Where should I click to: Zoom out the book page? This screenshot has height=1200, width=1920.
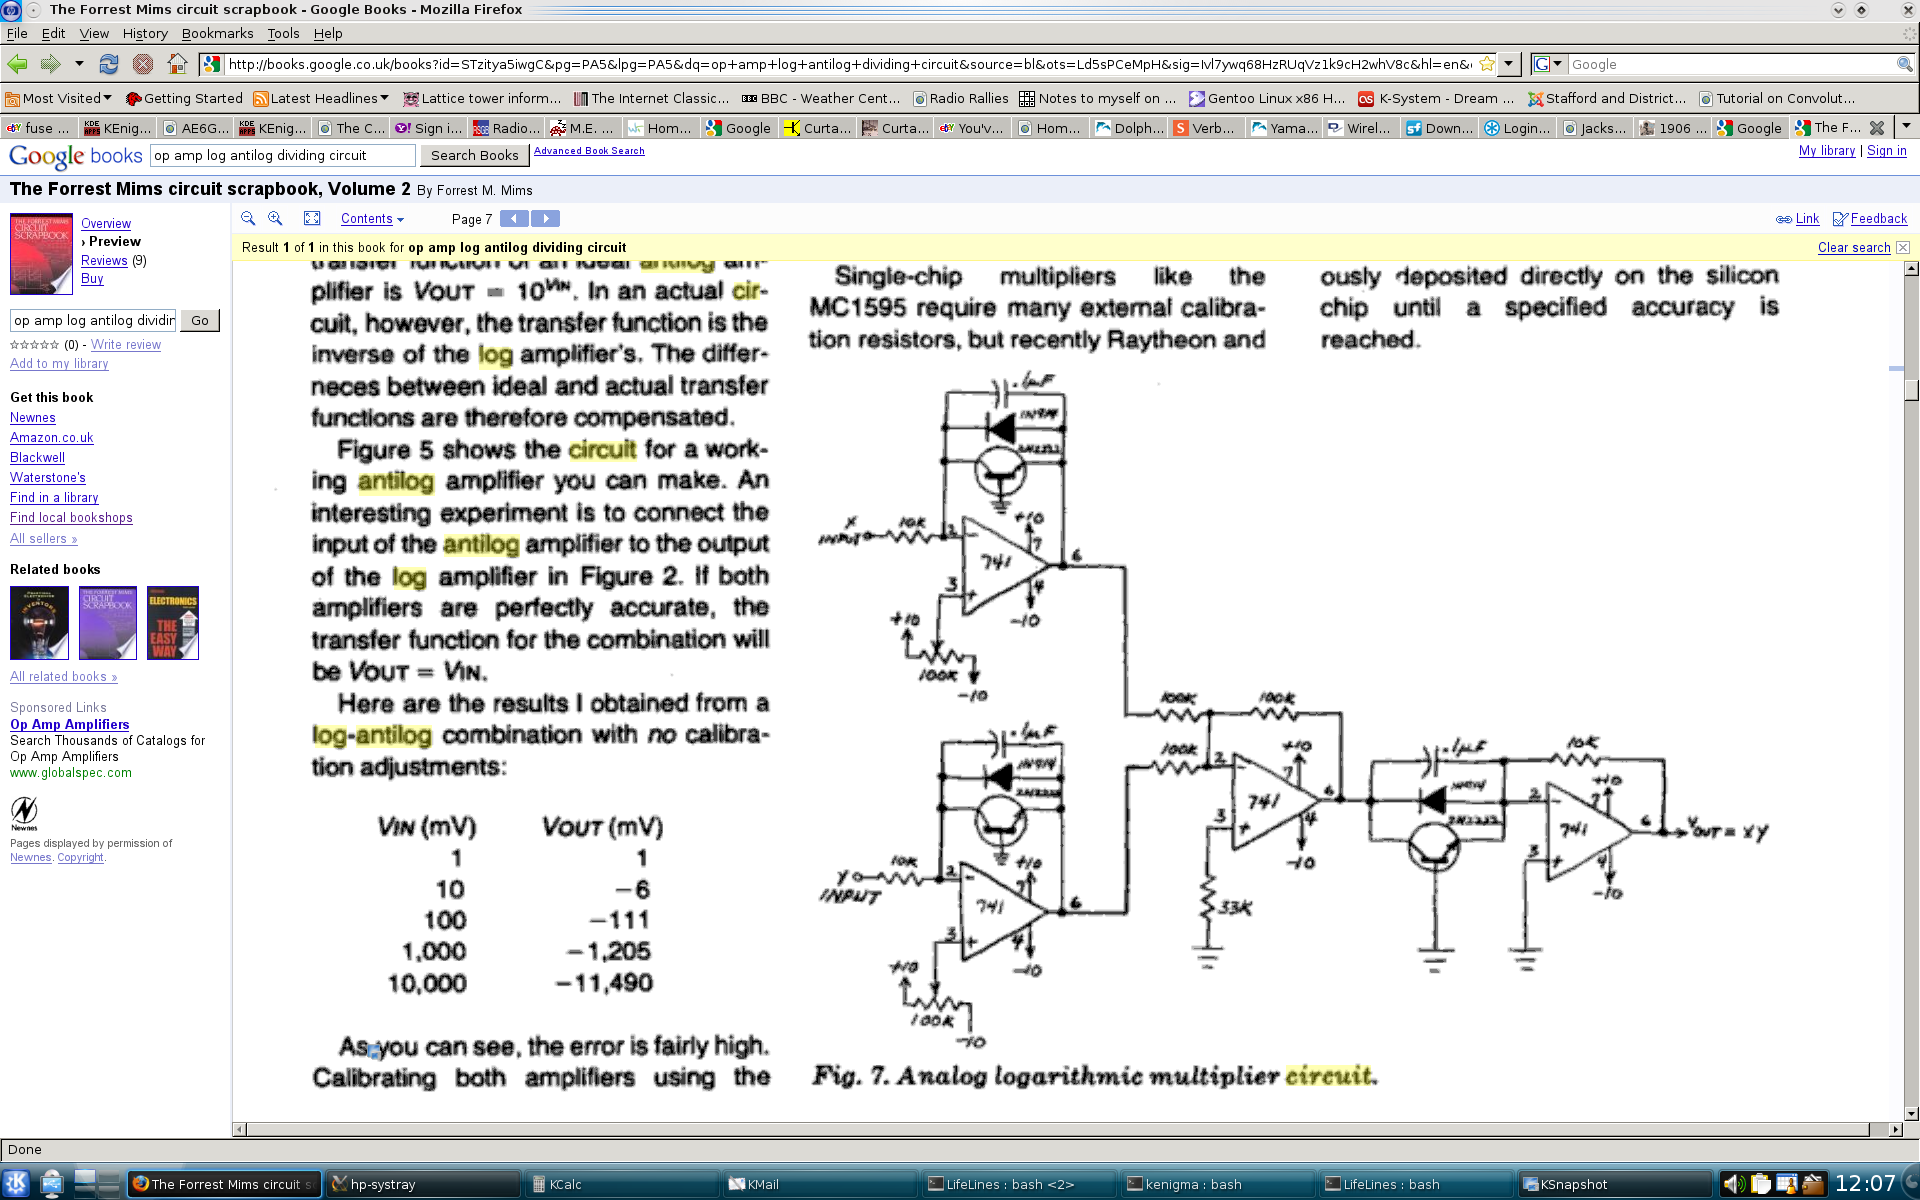[x=248, y=218]
